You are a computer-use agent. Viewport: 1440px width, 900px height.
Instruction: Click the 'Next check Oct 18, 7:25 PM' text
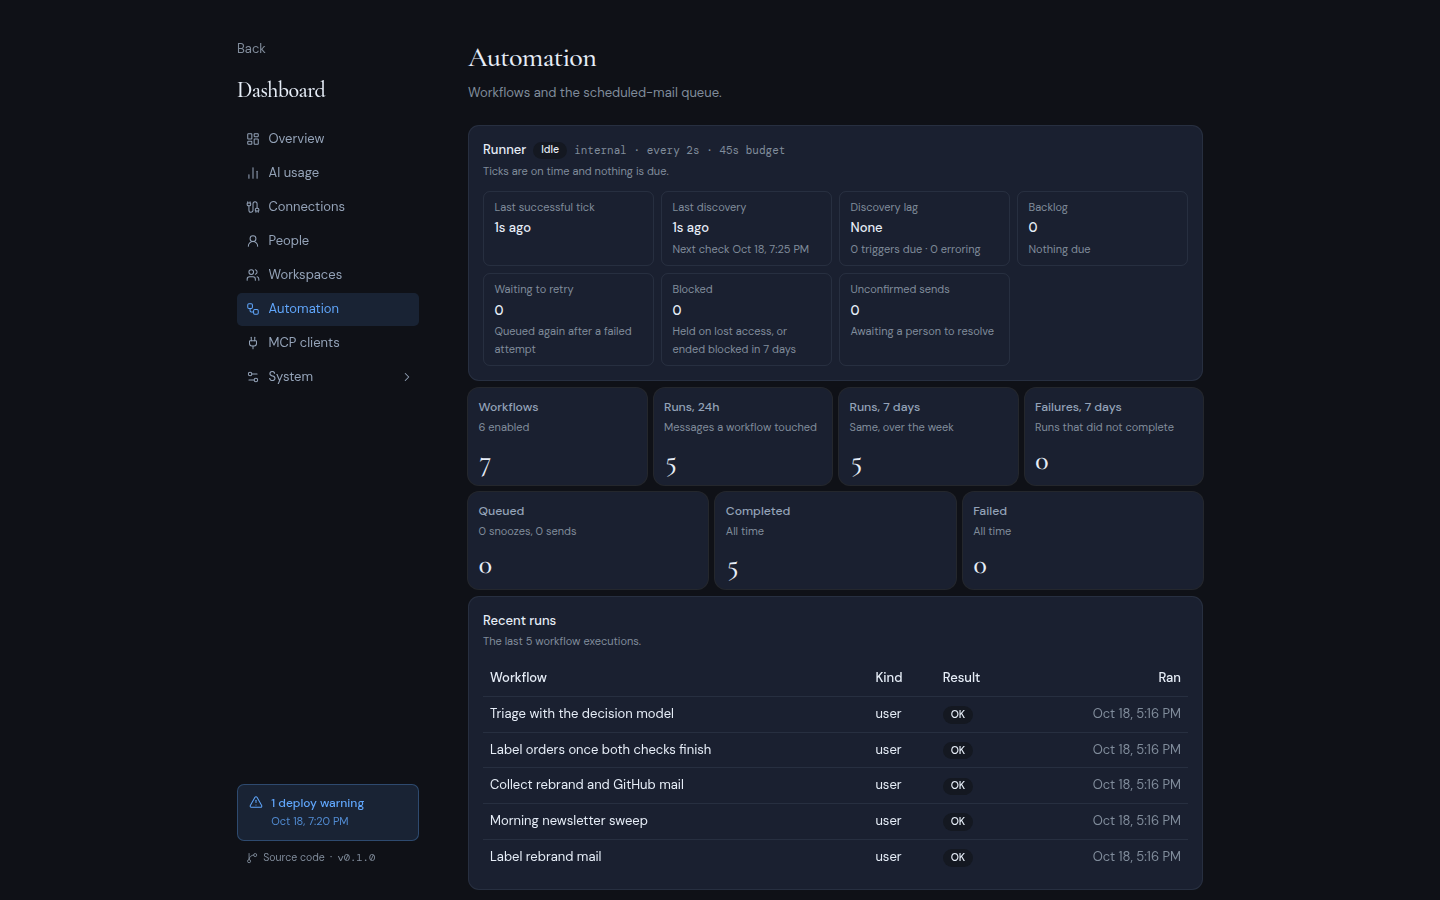click(x=741, y=250)
